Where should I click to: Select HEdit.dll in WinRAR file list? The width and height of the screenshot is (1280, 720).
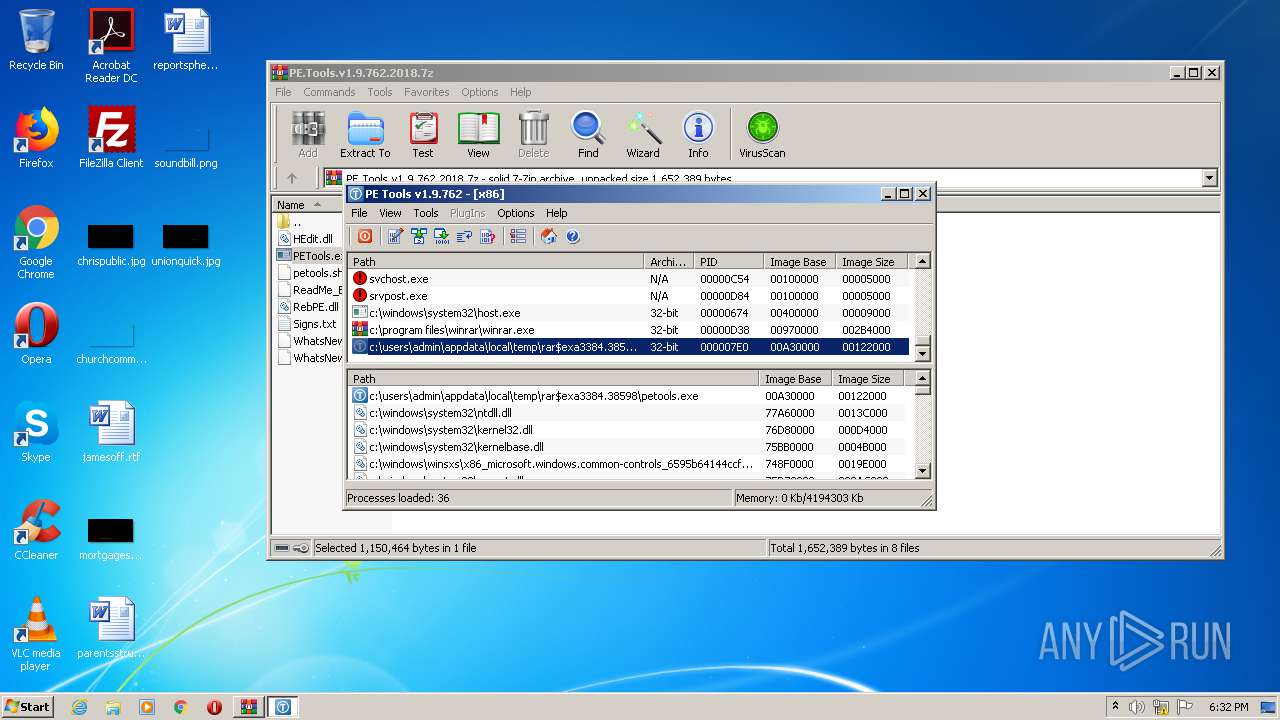(x=309, y=239)
